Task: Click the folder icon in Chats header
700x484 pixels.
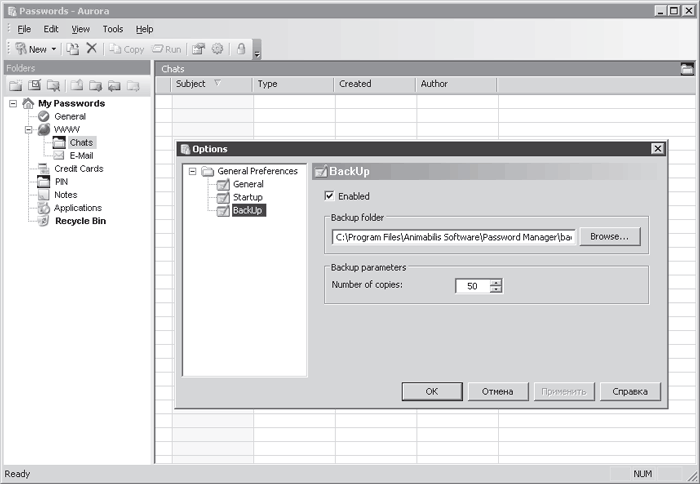Action: [x=687, y=69]
